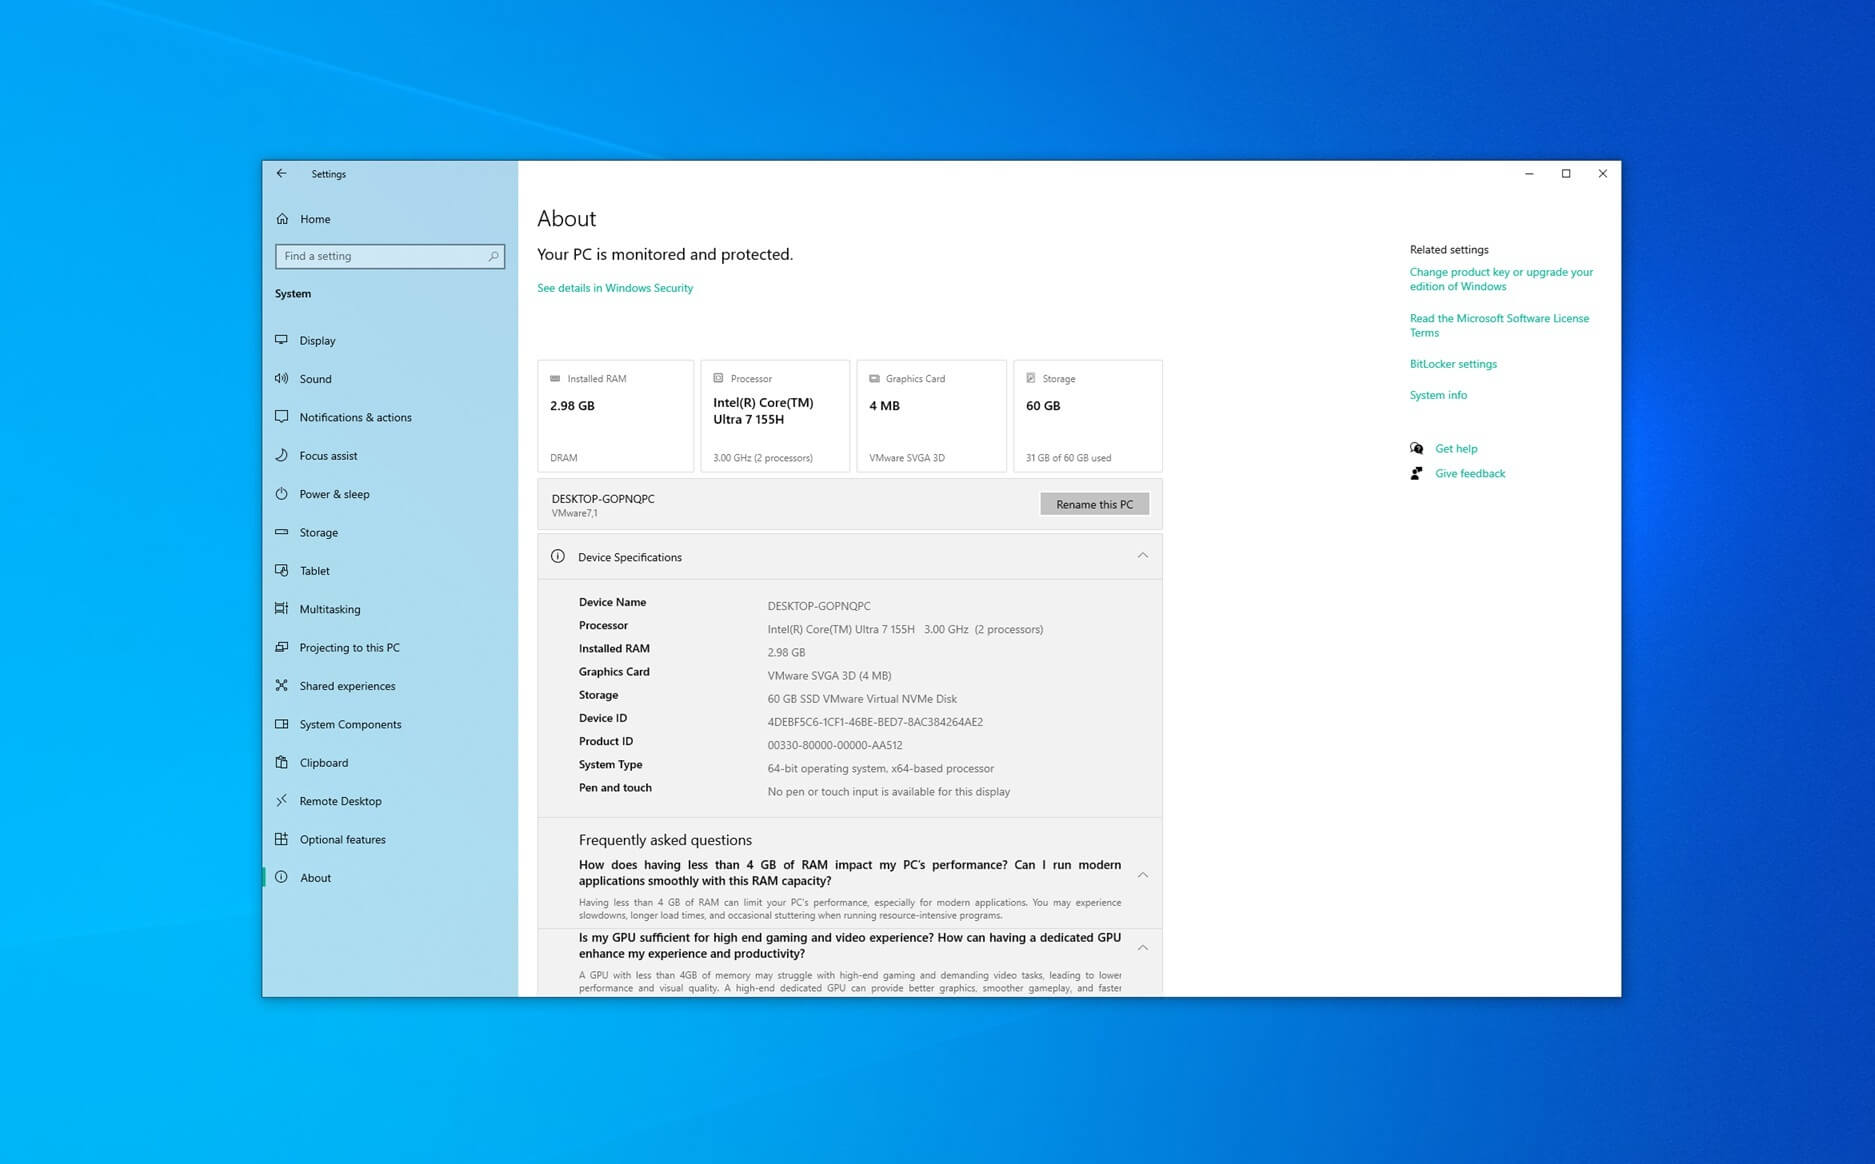Open BitLocker settings

(1453, 363)
